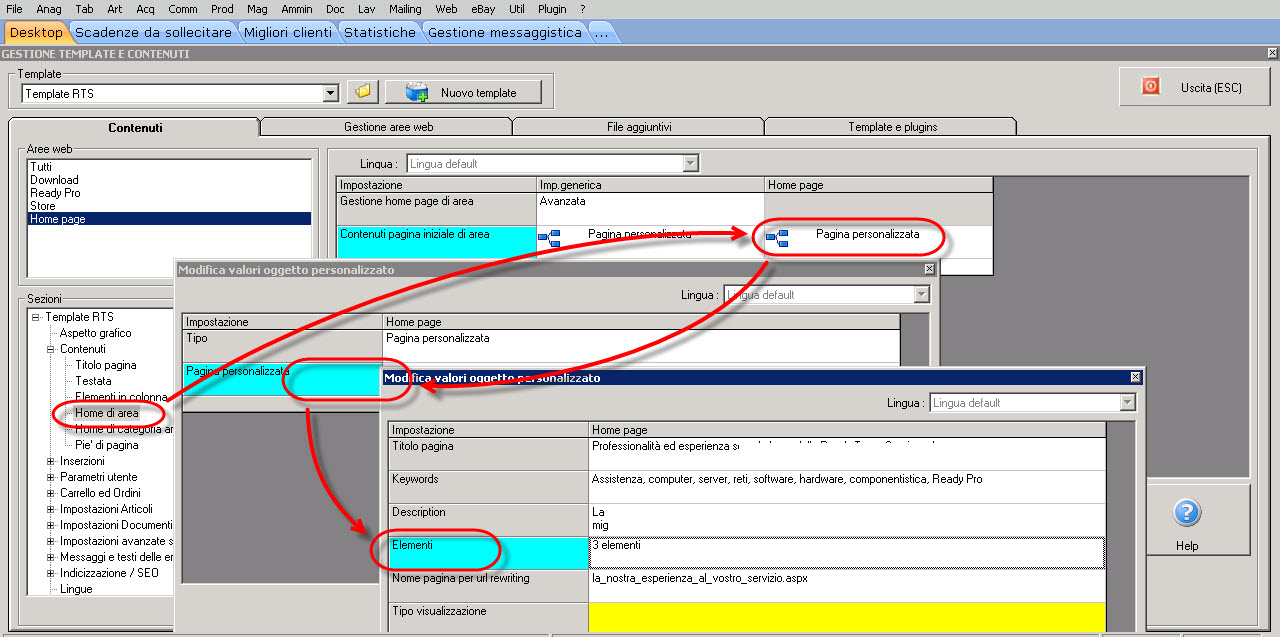Click the Avanzata value cell

click(x=650, y=208)
